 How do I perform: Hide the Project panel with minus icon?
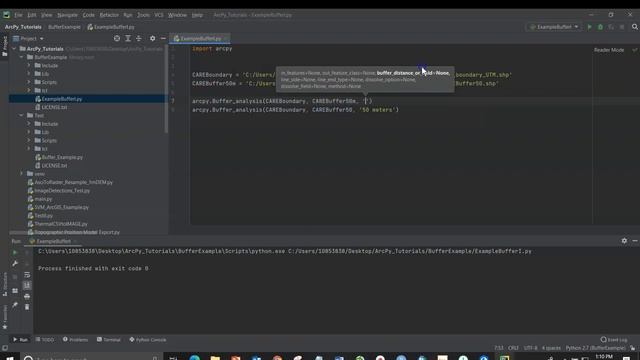[x=163, y=38]
